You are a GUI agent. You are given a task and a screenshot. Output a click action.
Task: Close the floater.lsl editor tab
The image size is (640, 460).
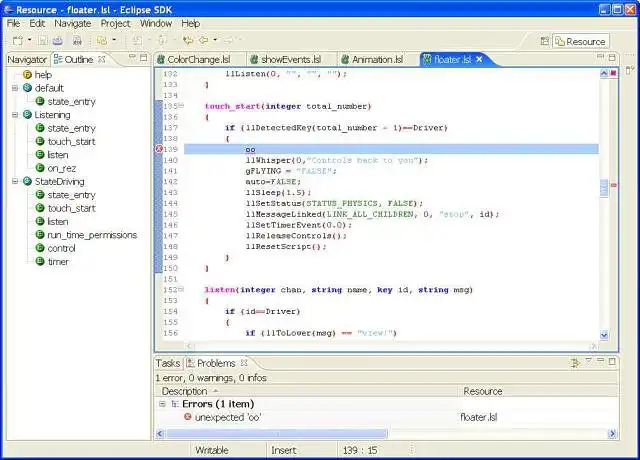pos(479,60)
